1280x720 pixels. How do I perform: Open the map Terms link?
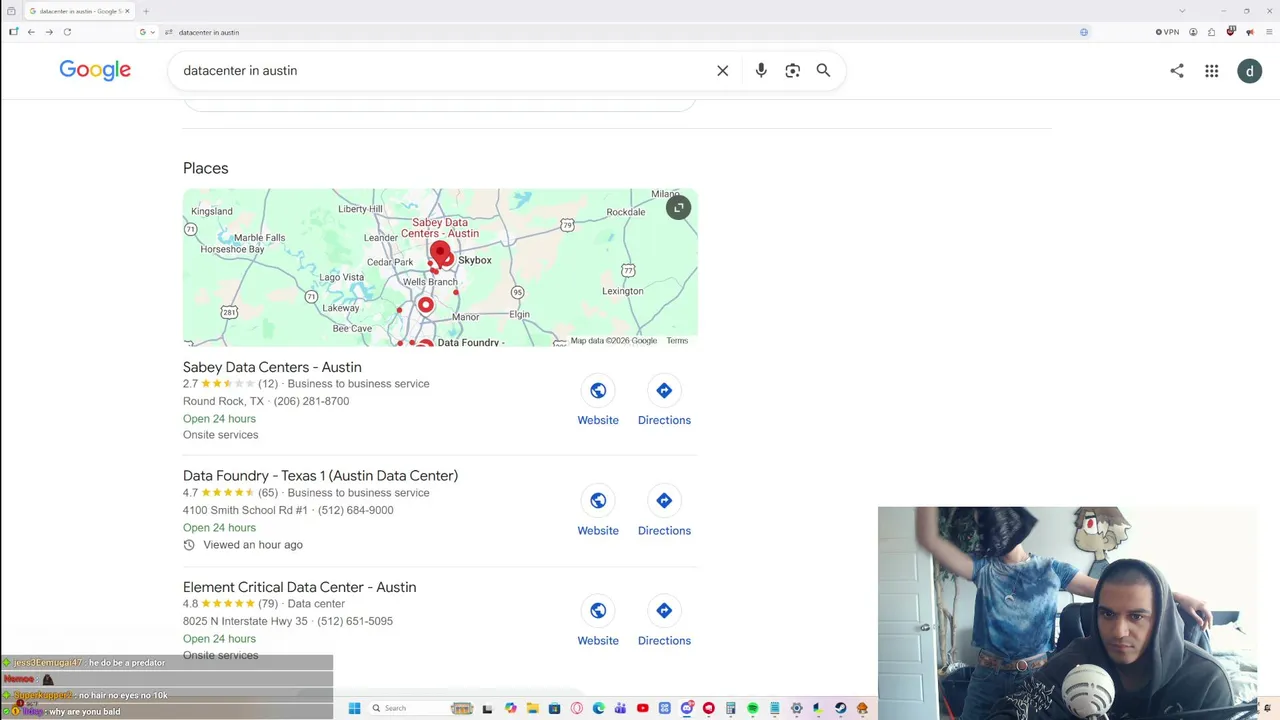(677, 341)
